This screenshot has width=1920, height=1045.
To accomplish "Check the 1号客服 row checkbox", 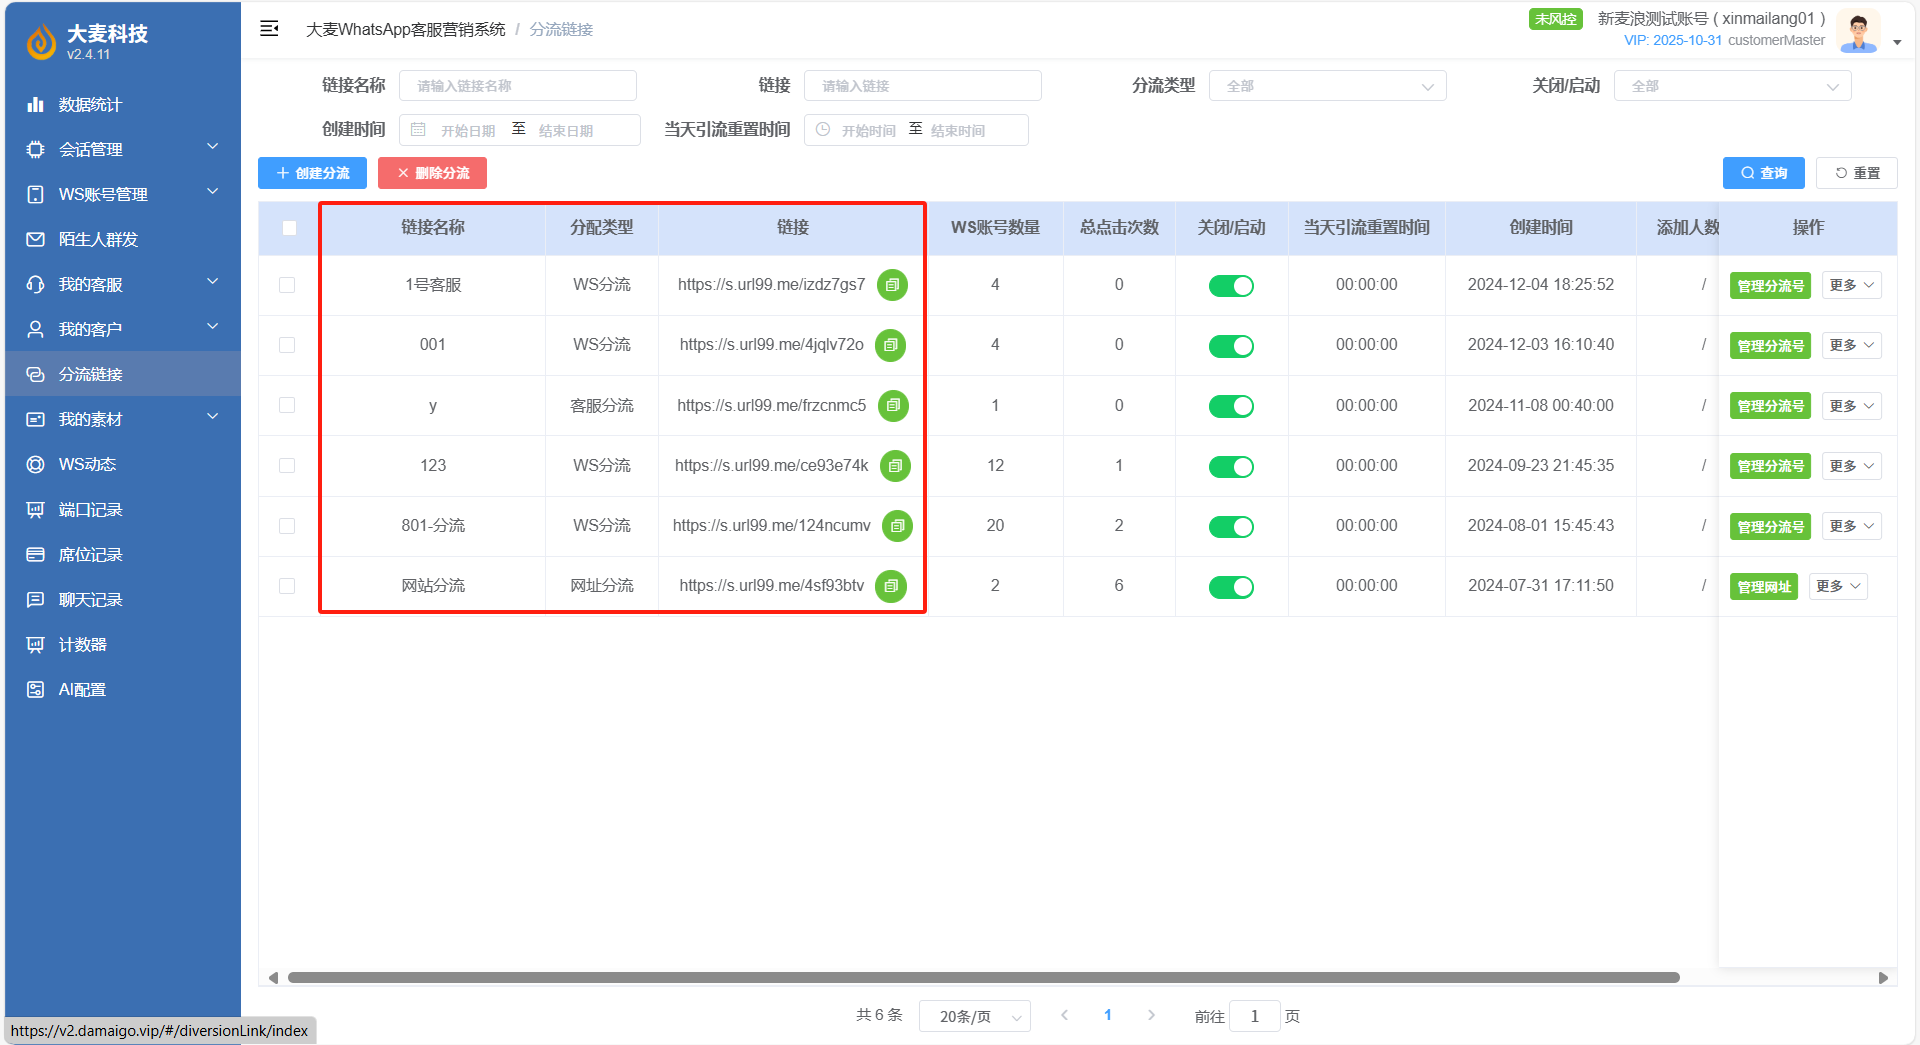I will (x=287, y=285).
